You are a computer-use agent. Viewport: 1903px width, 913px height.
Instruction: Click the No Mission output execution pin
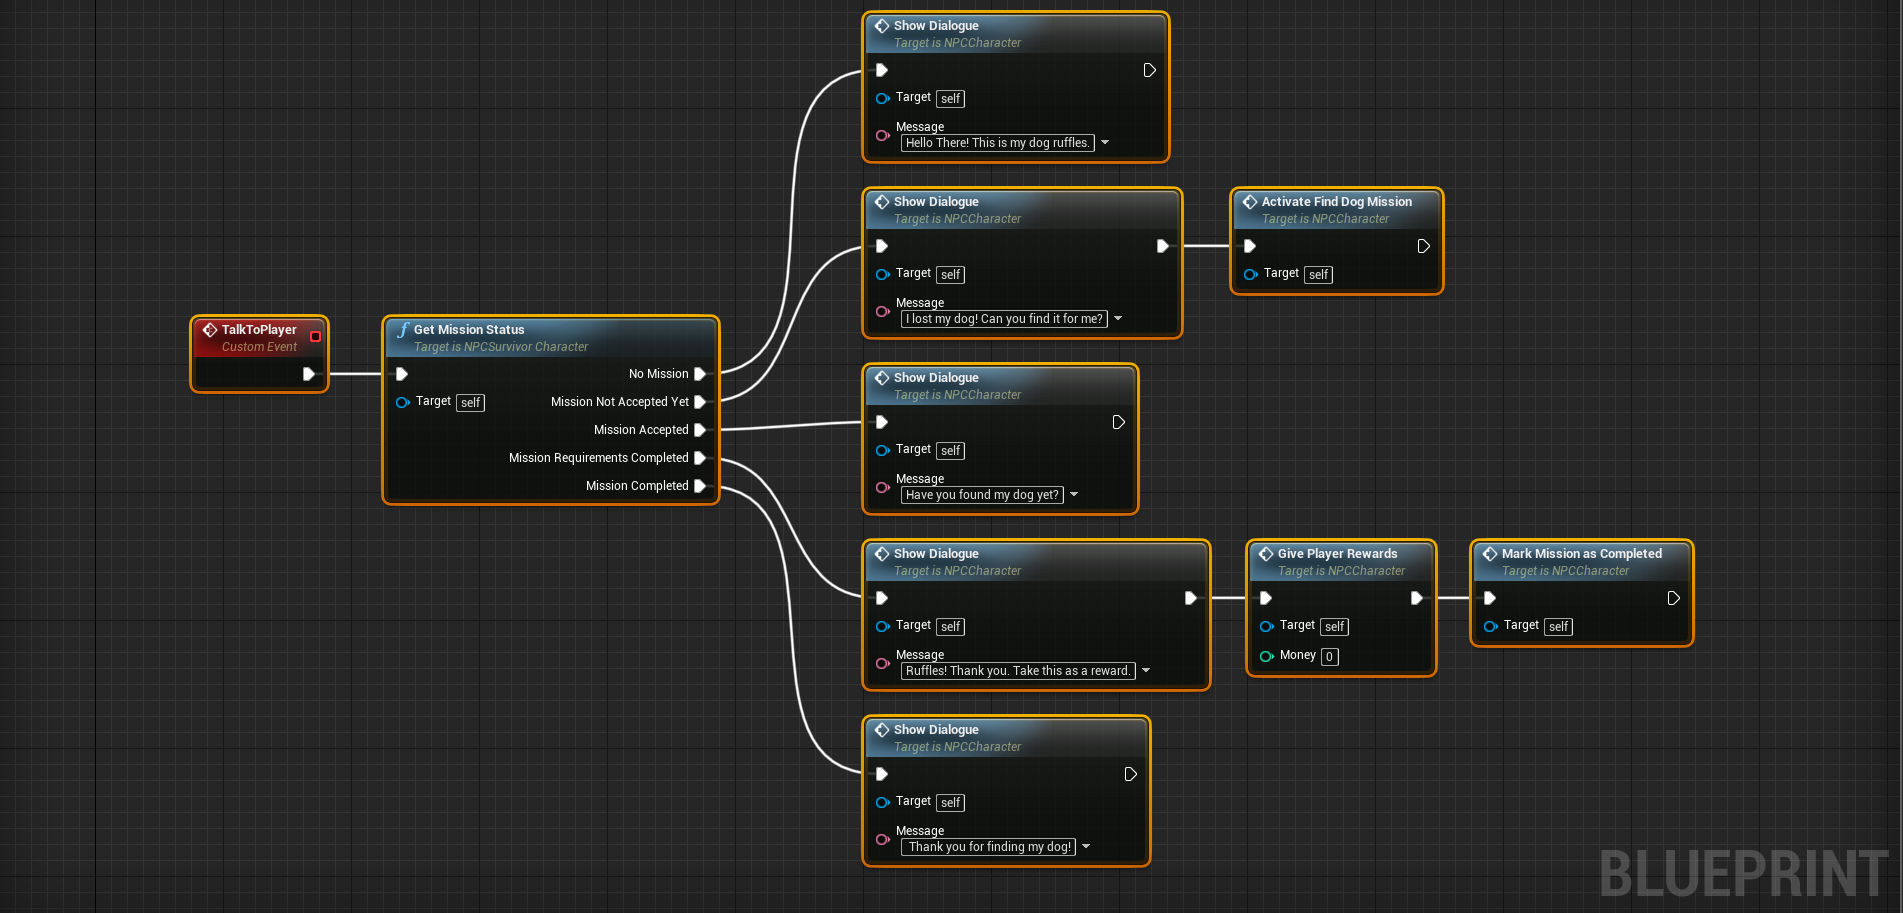click(700, 374)
